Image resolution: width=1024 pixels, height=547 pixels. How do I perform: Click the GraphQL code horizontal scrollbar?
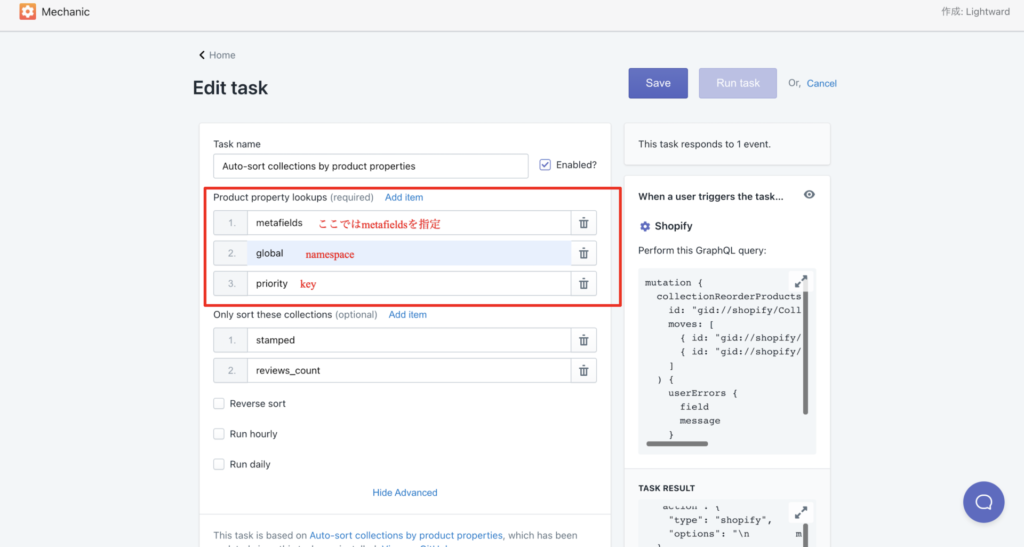pos(677,444)
